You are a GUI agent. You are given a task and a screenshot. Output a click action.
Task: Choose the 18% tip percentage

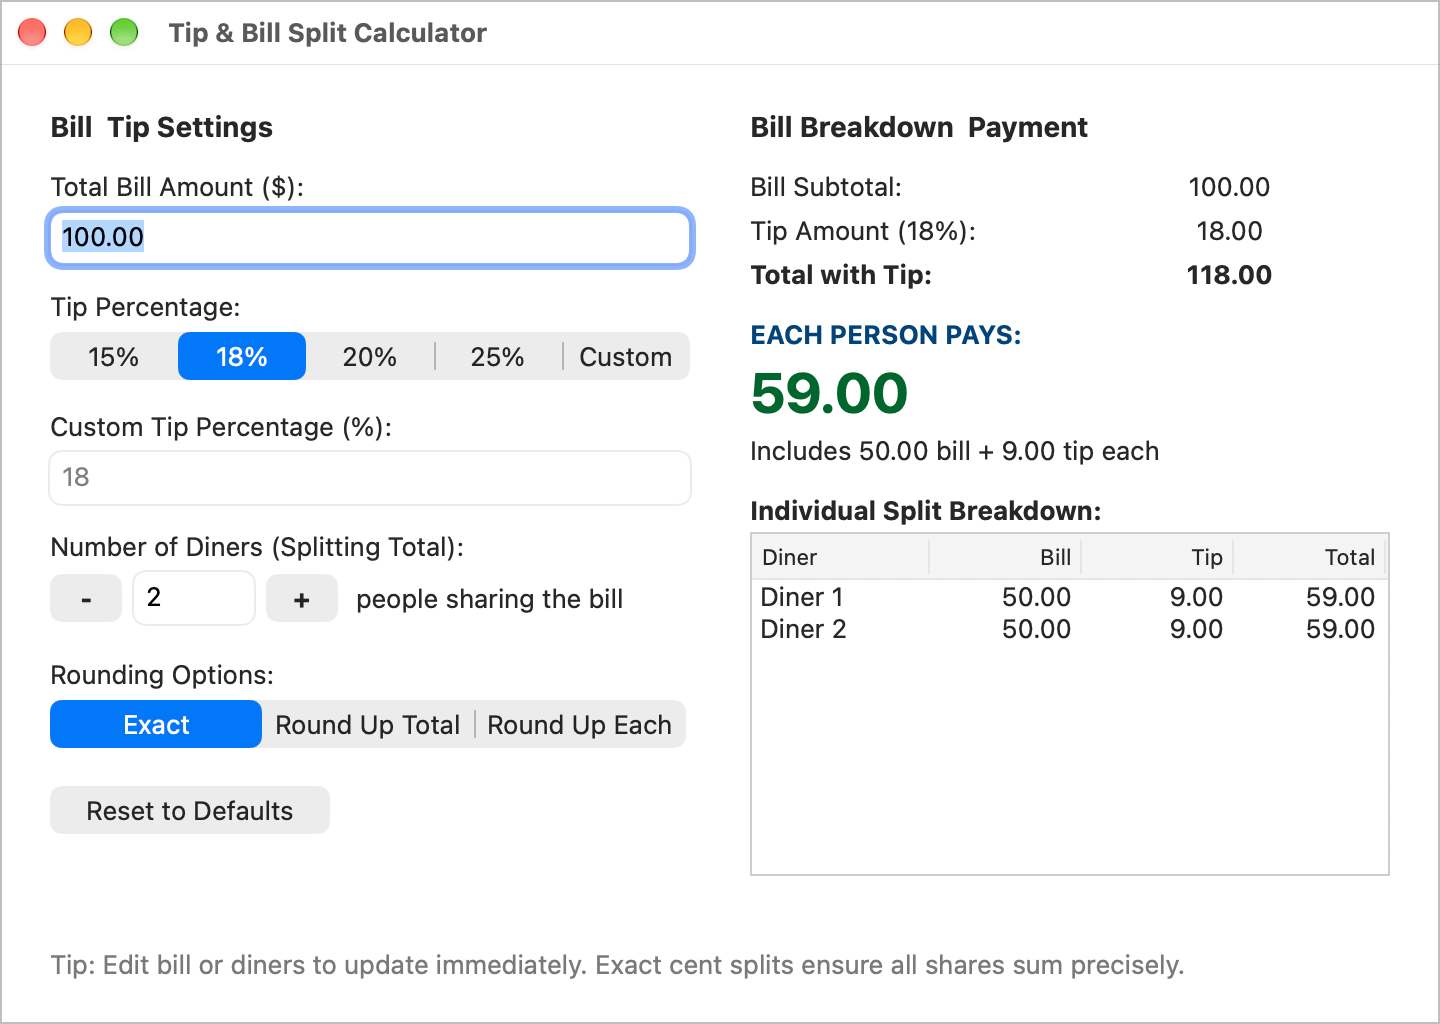(x=242, y=357)
